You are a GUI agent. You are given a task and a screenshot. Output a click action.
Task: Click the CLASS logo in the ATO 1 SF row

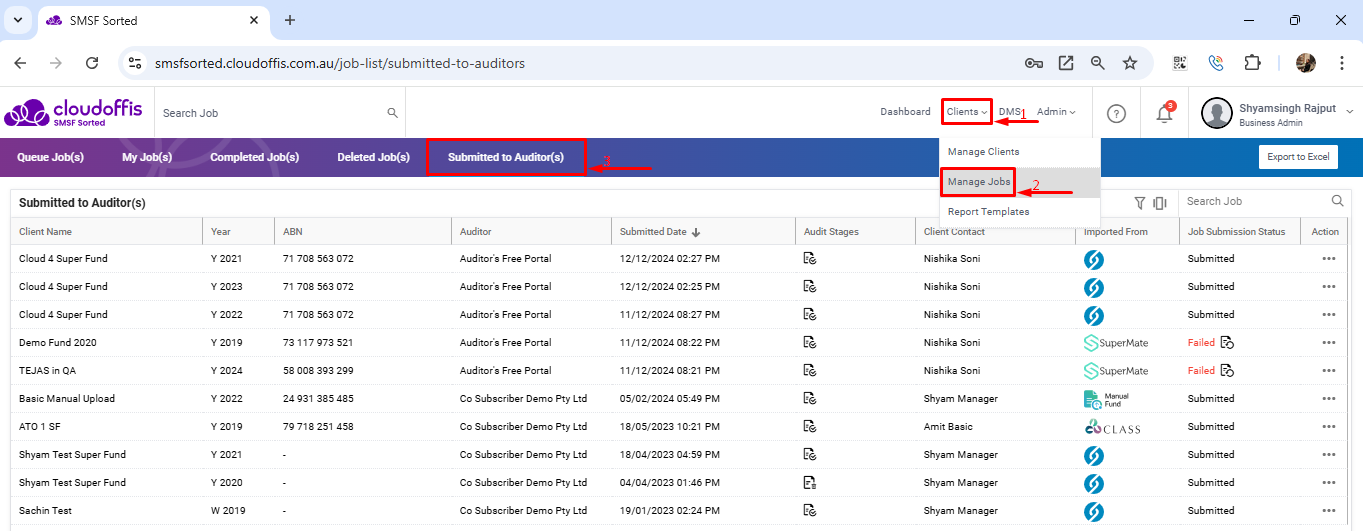(1112, 427)
